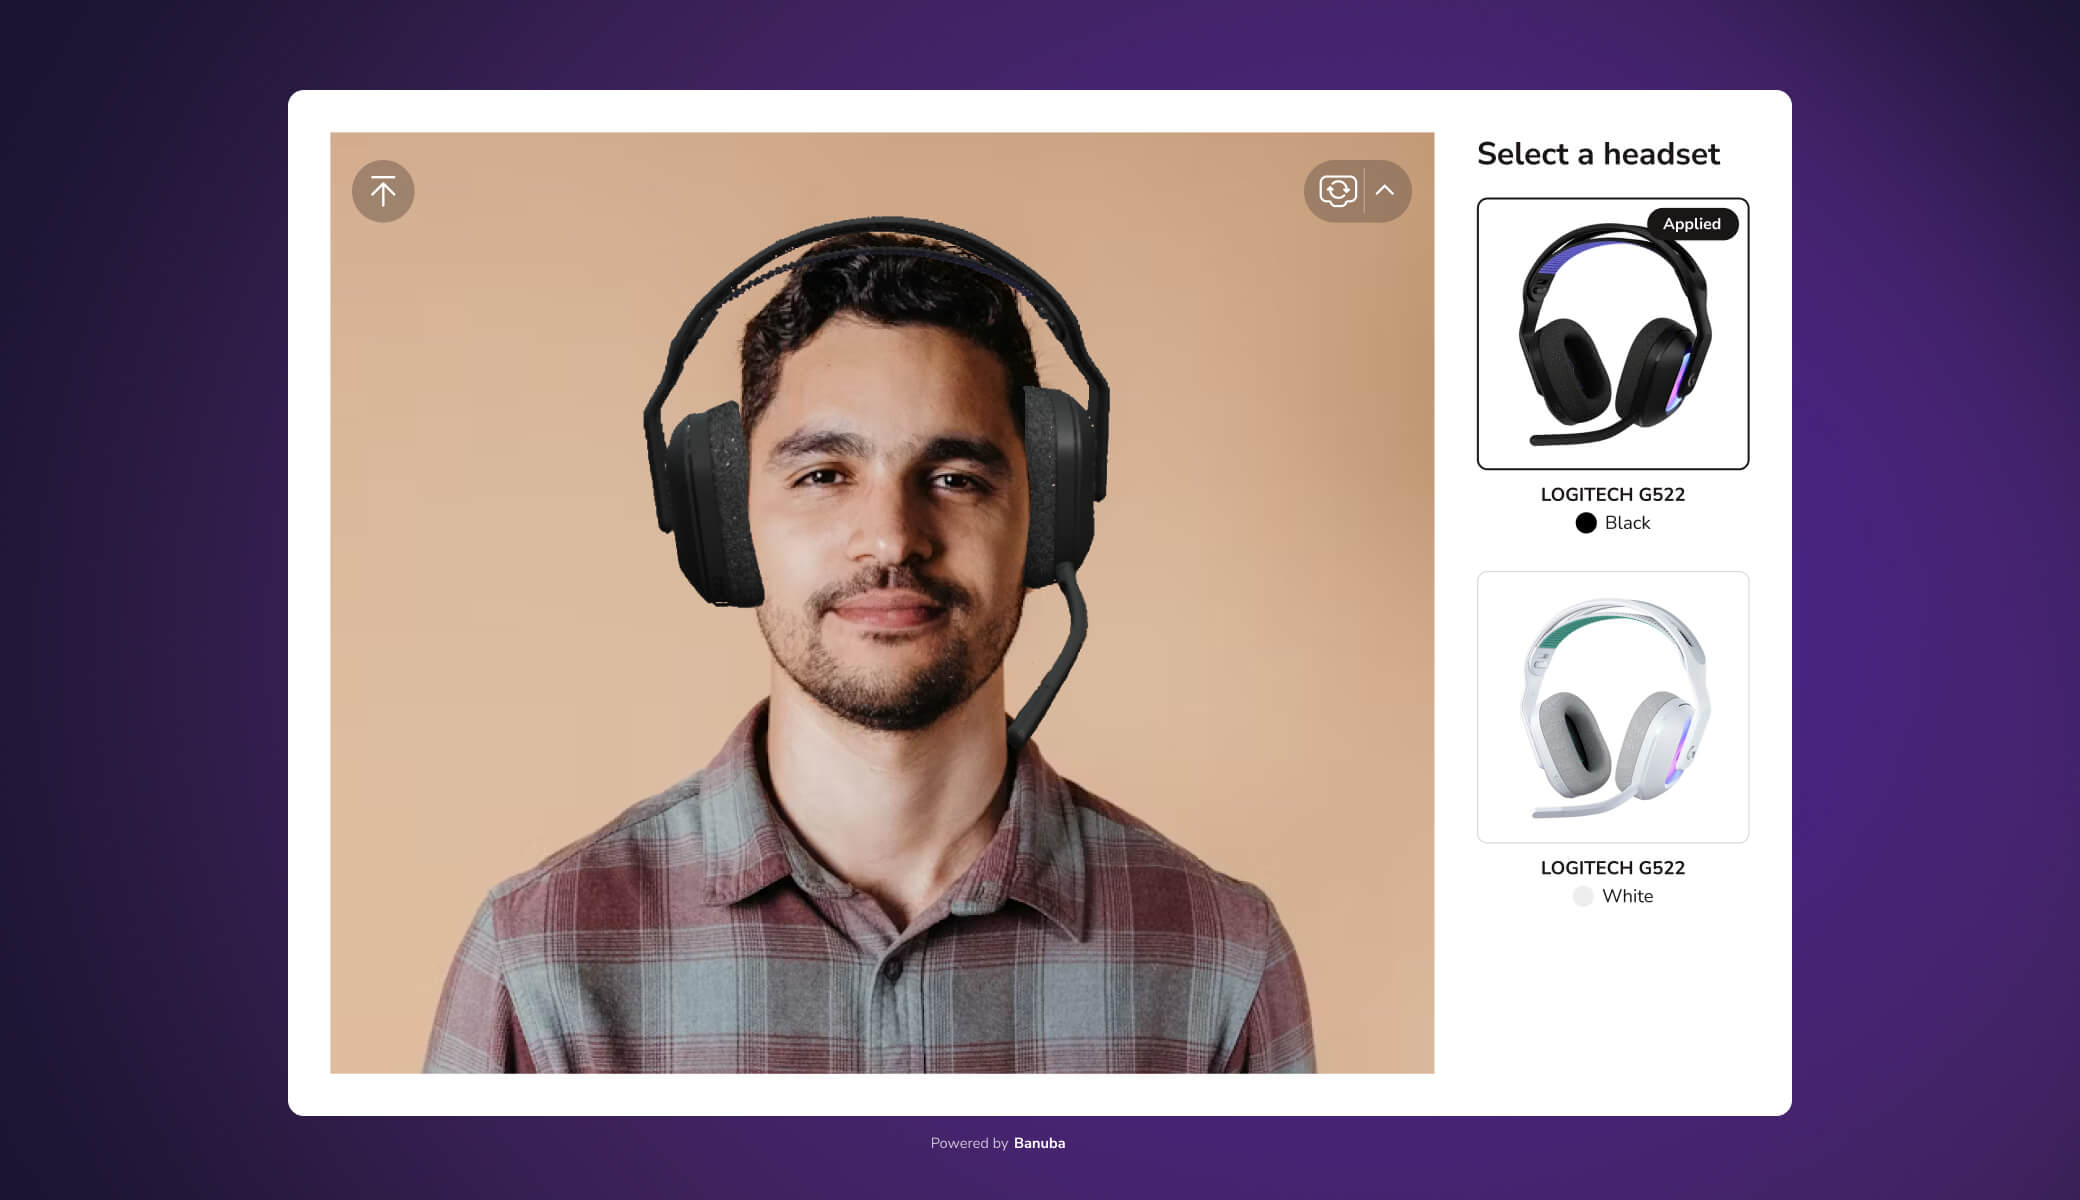Click the circular upload control over the photo
The image size is (2080, 1200).
point(383,190)
